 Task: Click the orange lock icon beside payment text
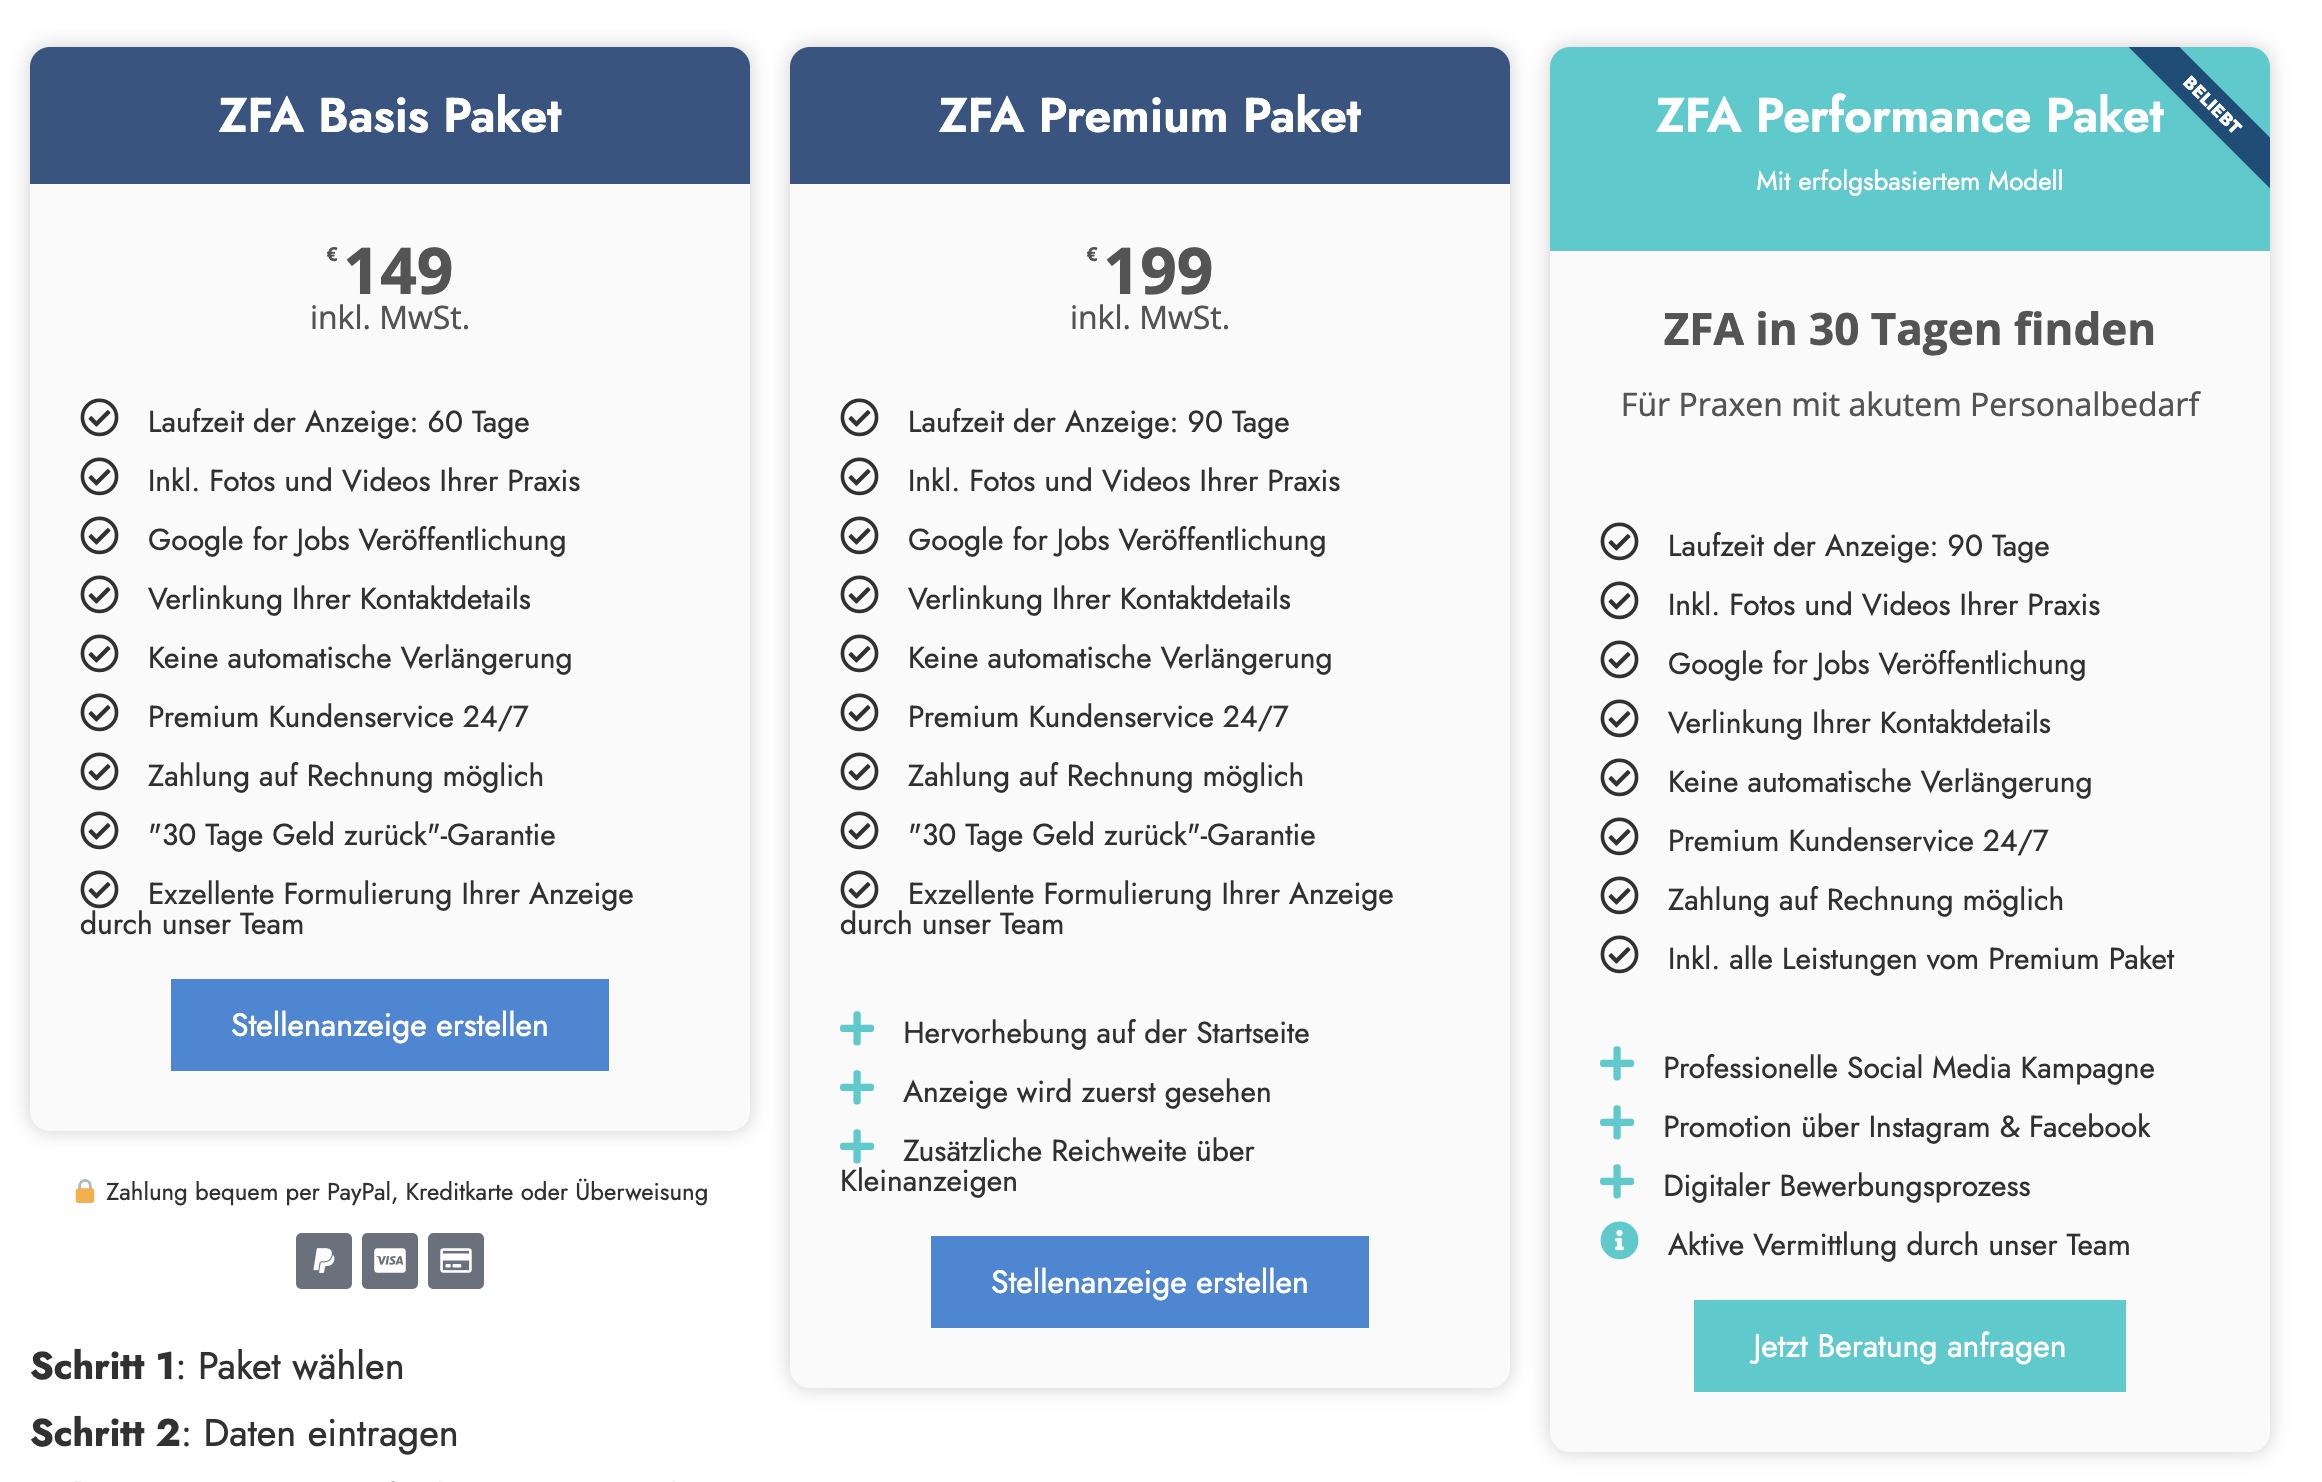pos(85,1191)
